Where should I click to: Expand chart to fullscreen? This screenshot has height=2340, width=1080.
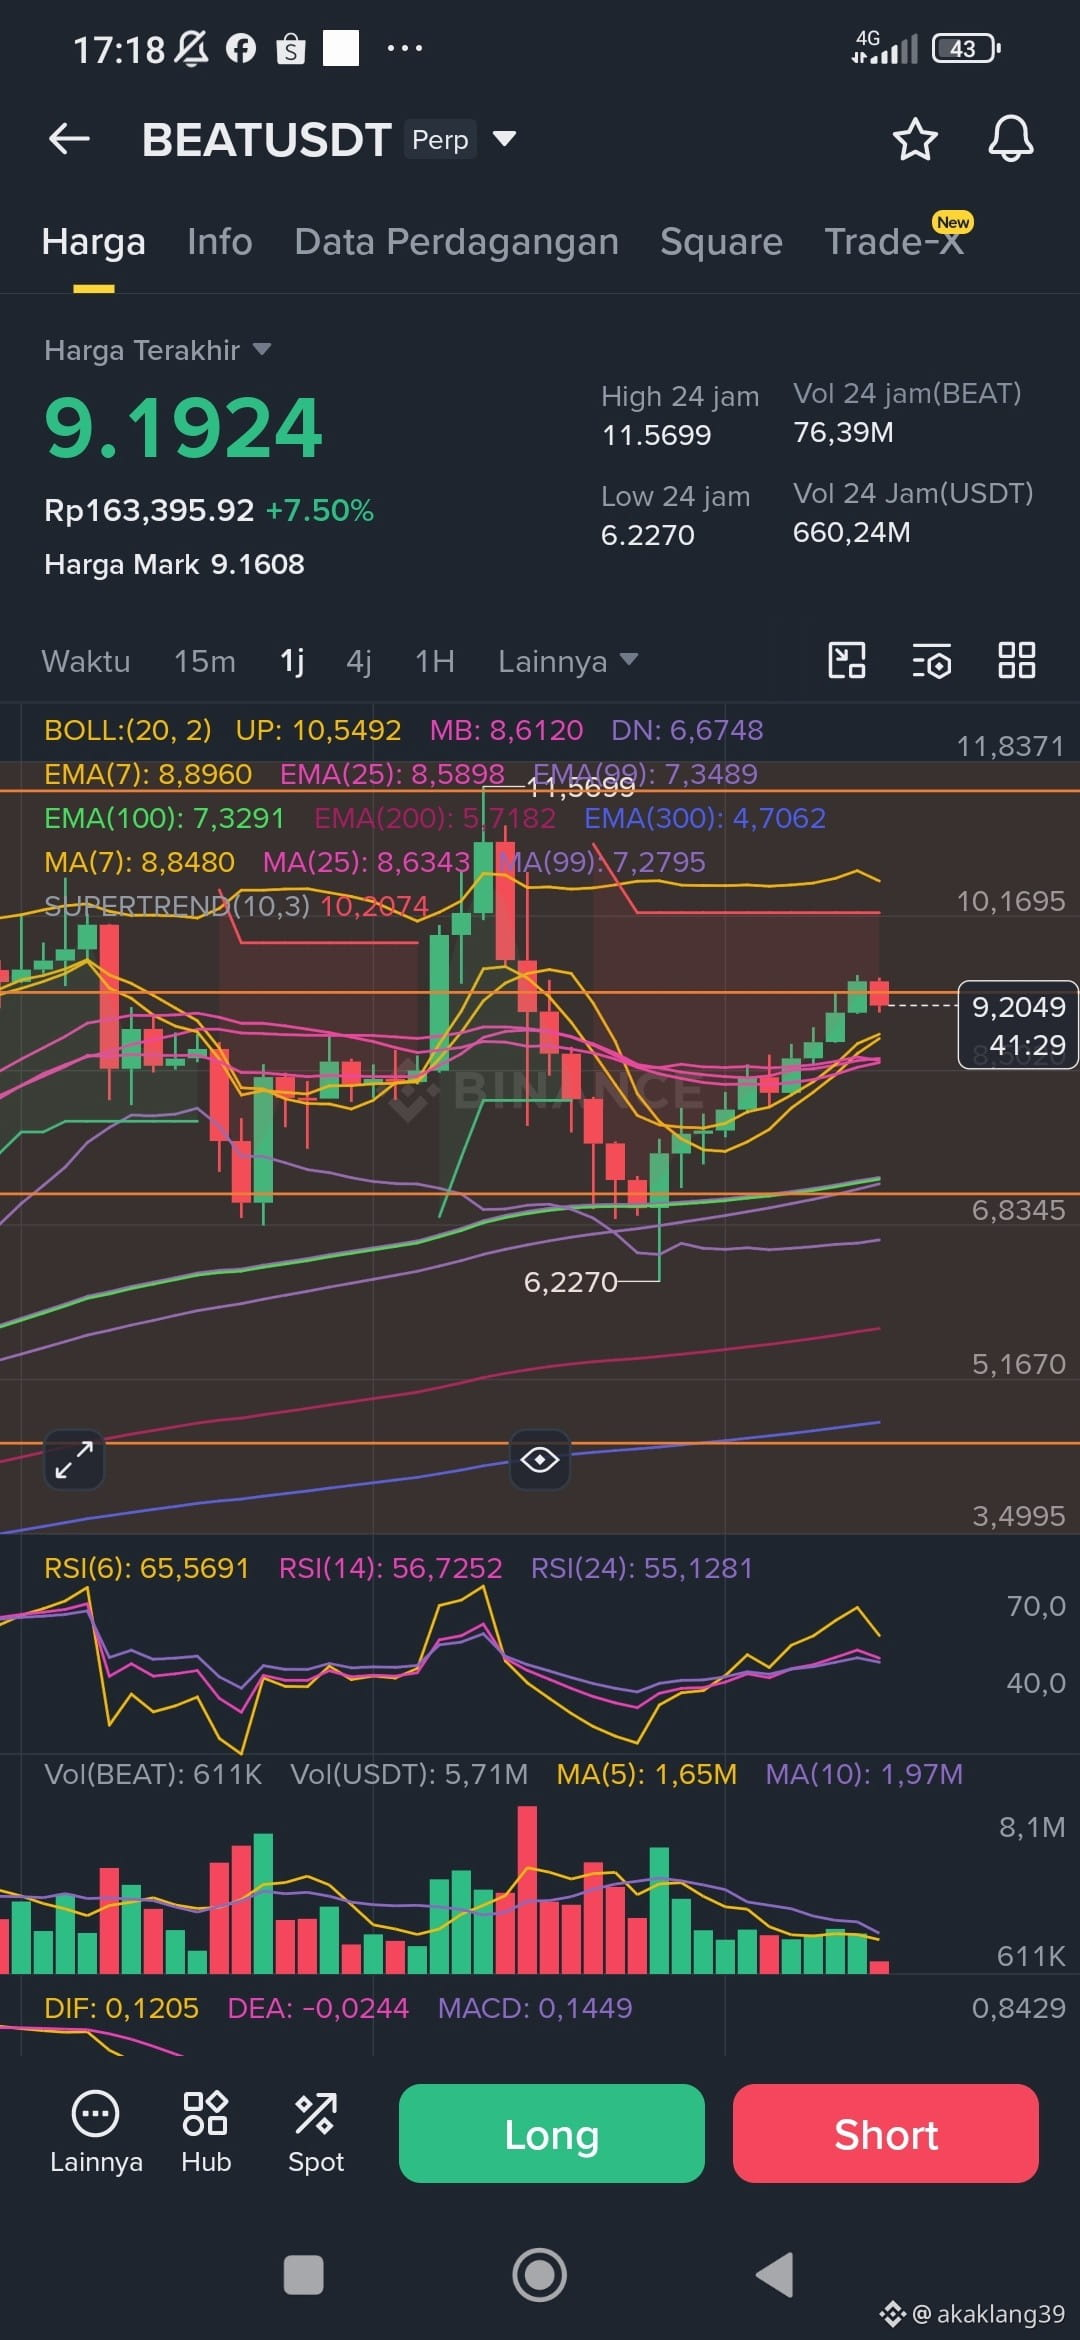(74, 1460)
